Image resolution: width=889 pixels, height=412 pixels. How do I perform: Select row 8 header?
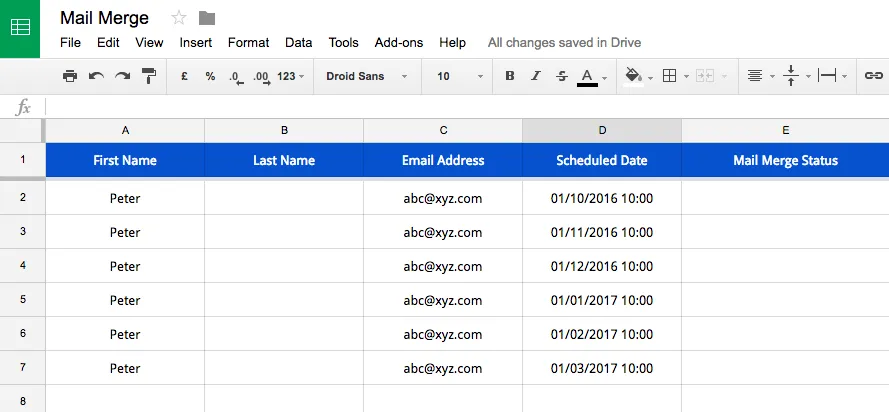pos(23,400)
